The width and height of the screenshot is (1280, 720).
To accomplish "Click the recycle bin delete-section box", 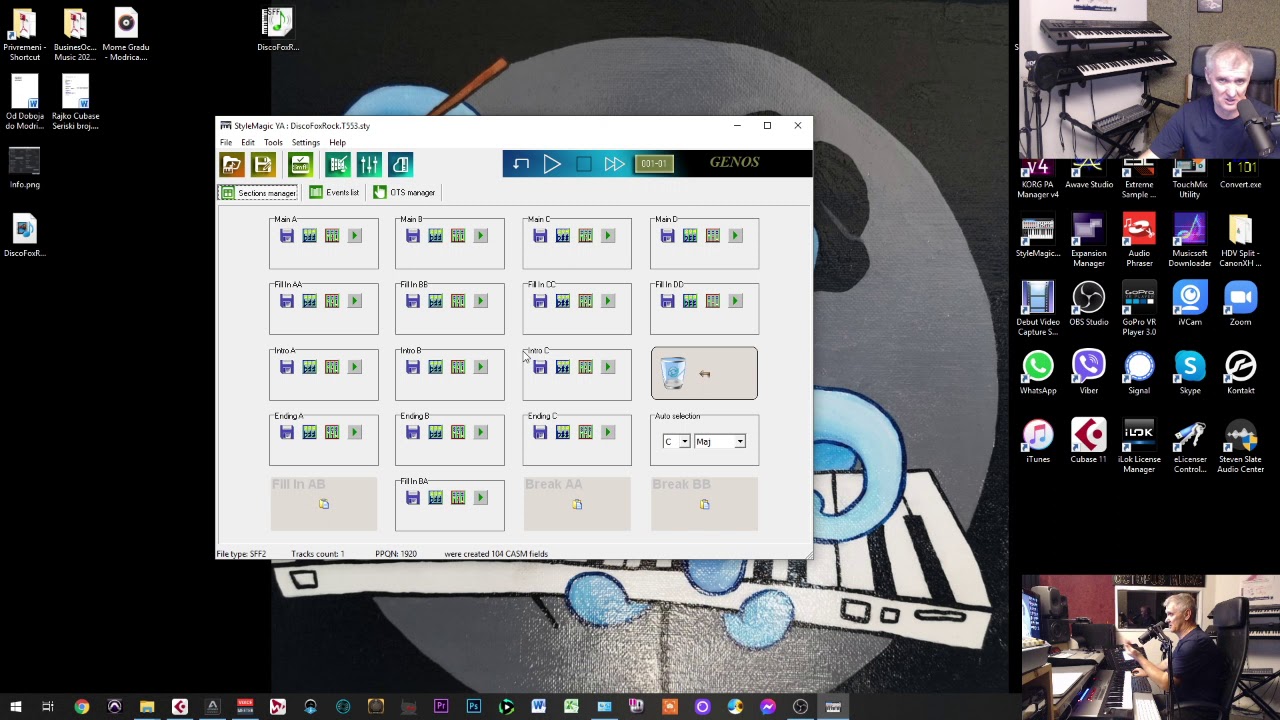I will (x=704, y=373).
